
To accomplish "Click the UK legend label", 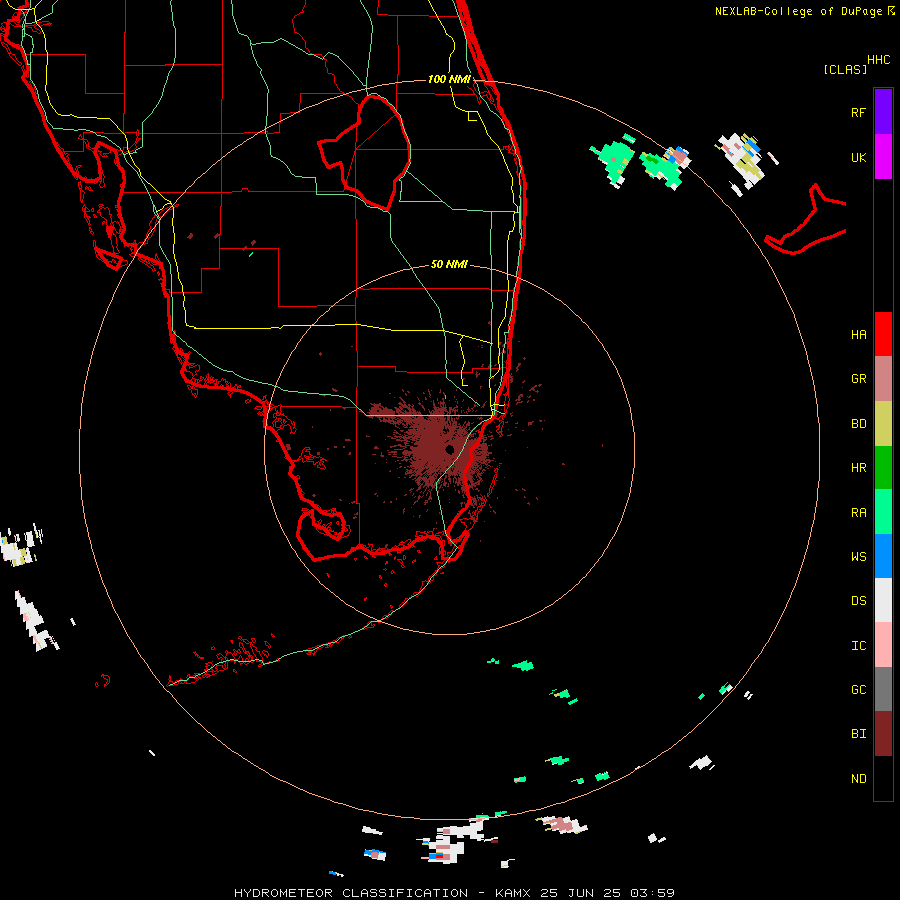I will click(858, 157).
